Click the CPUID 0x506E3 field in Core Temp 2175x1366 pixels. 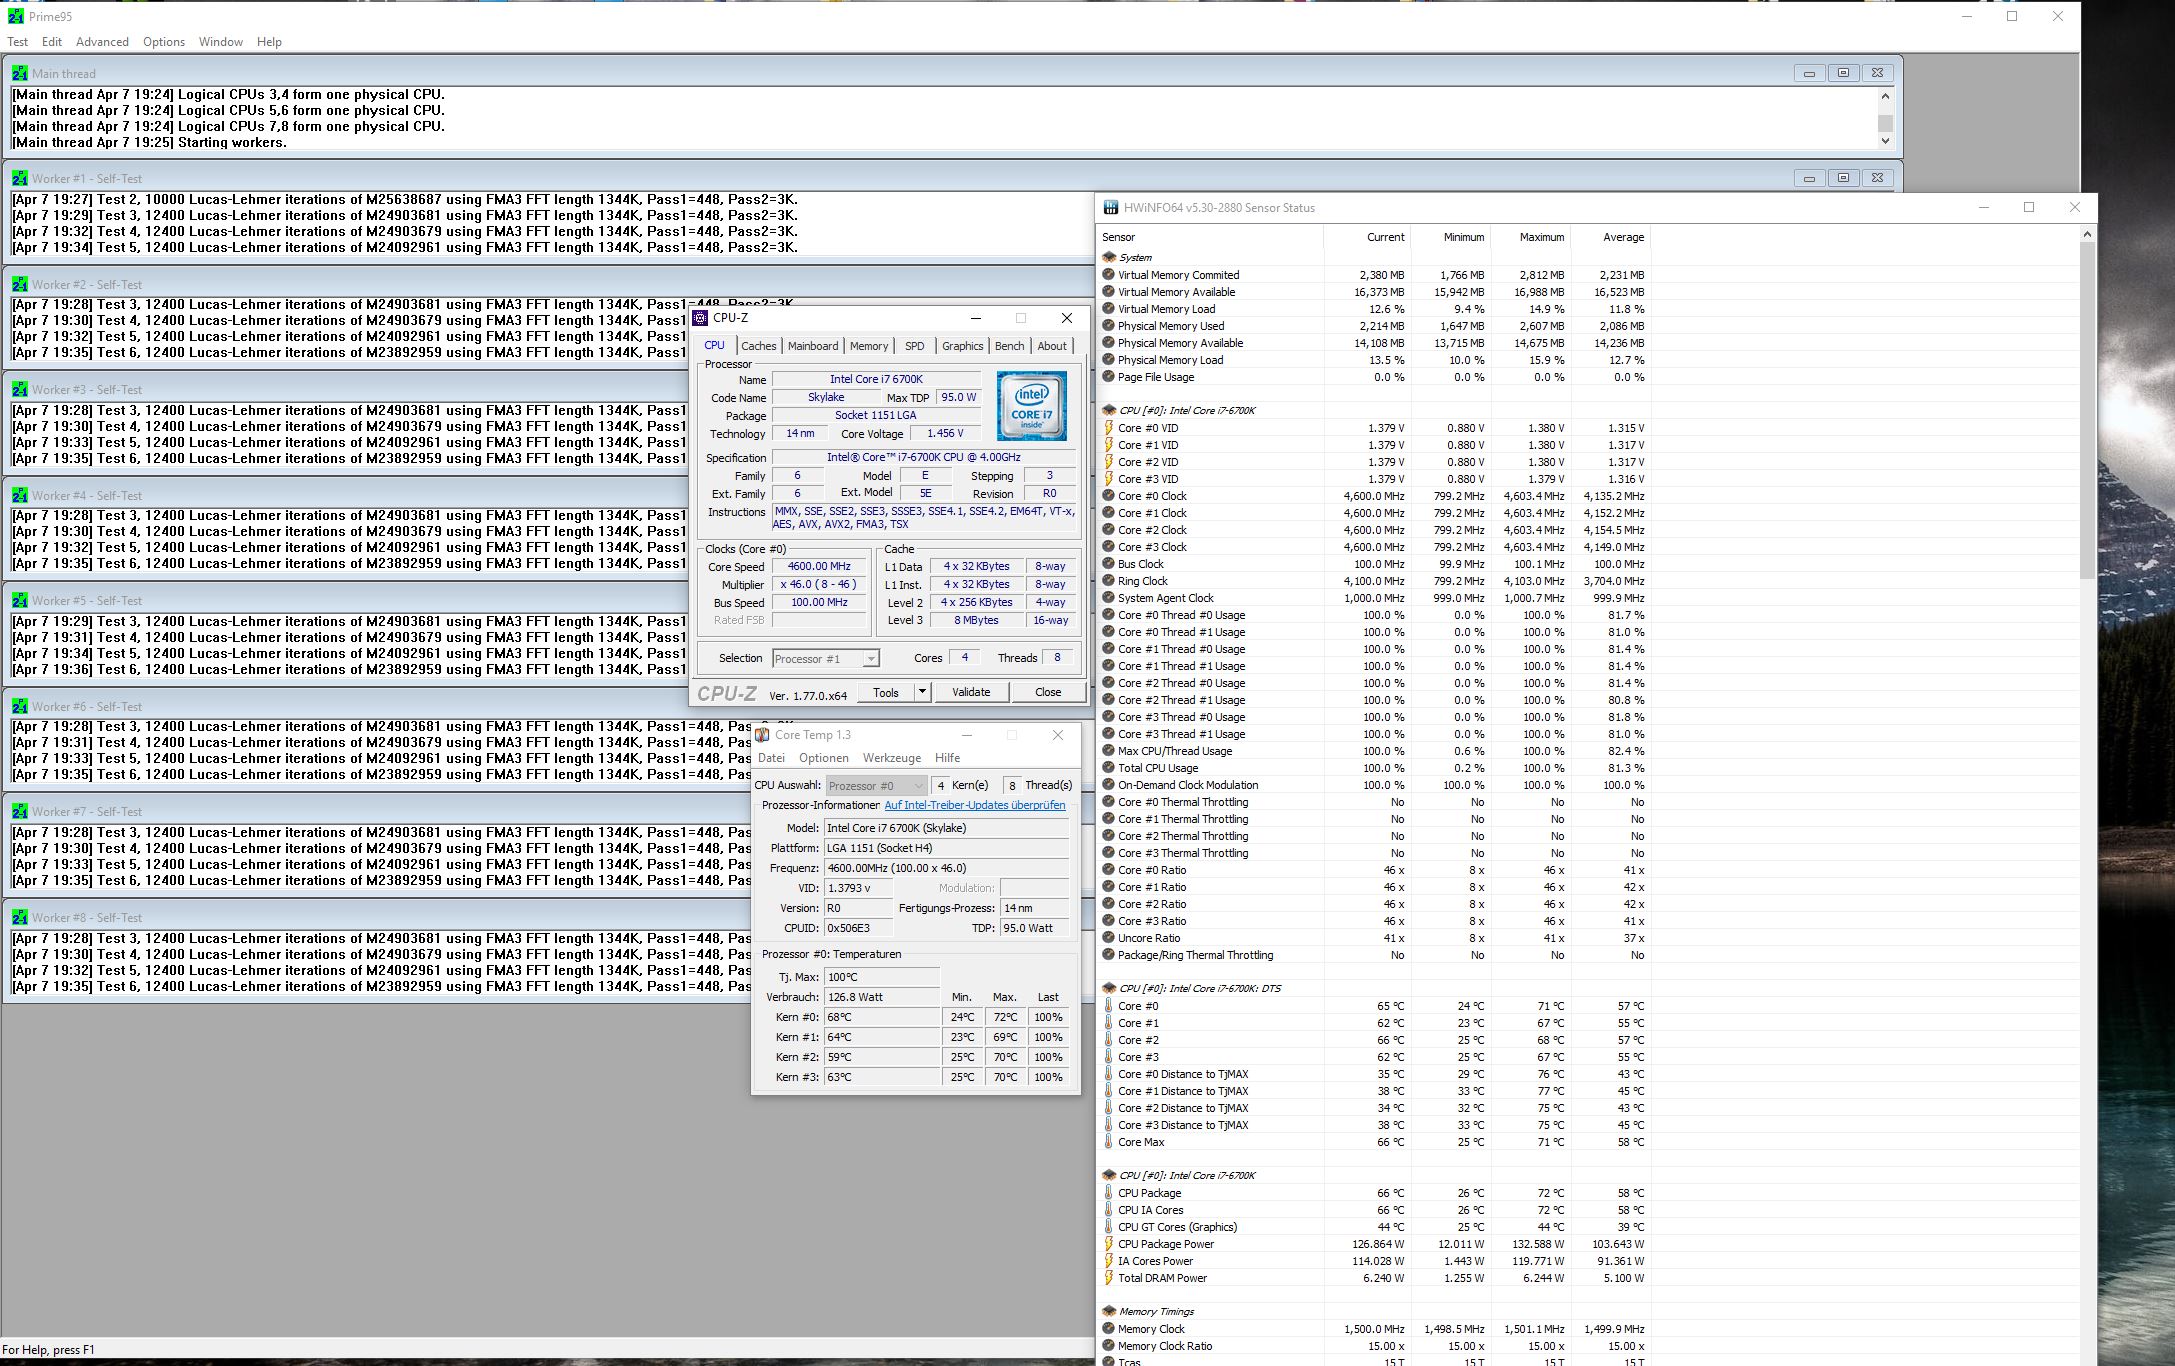(858, 928)
